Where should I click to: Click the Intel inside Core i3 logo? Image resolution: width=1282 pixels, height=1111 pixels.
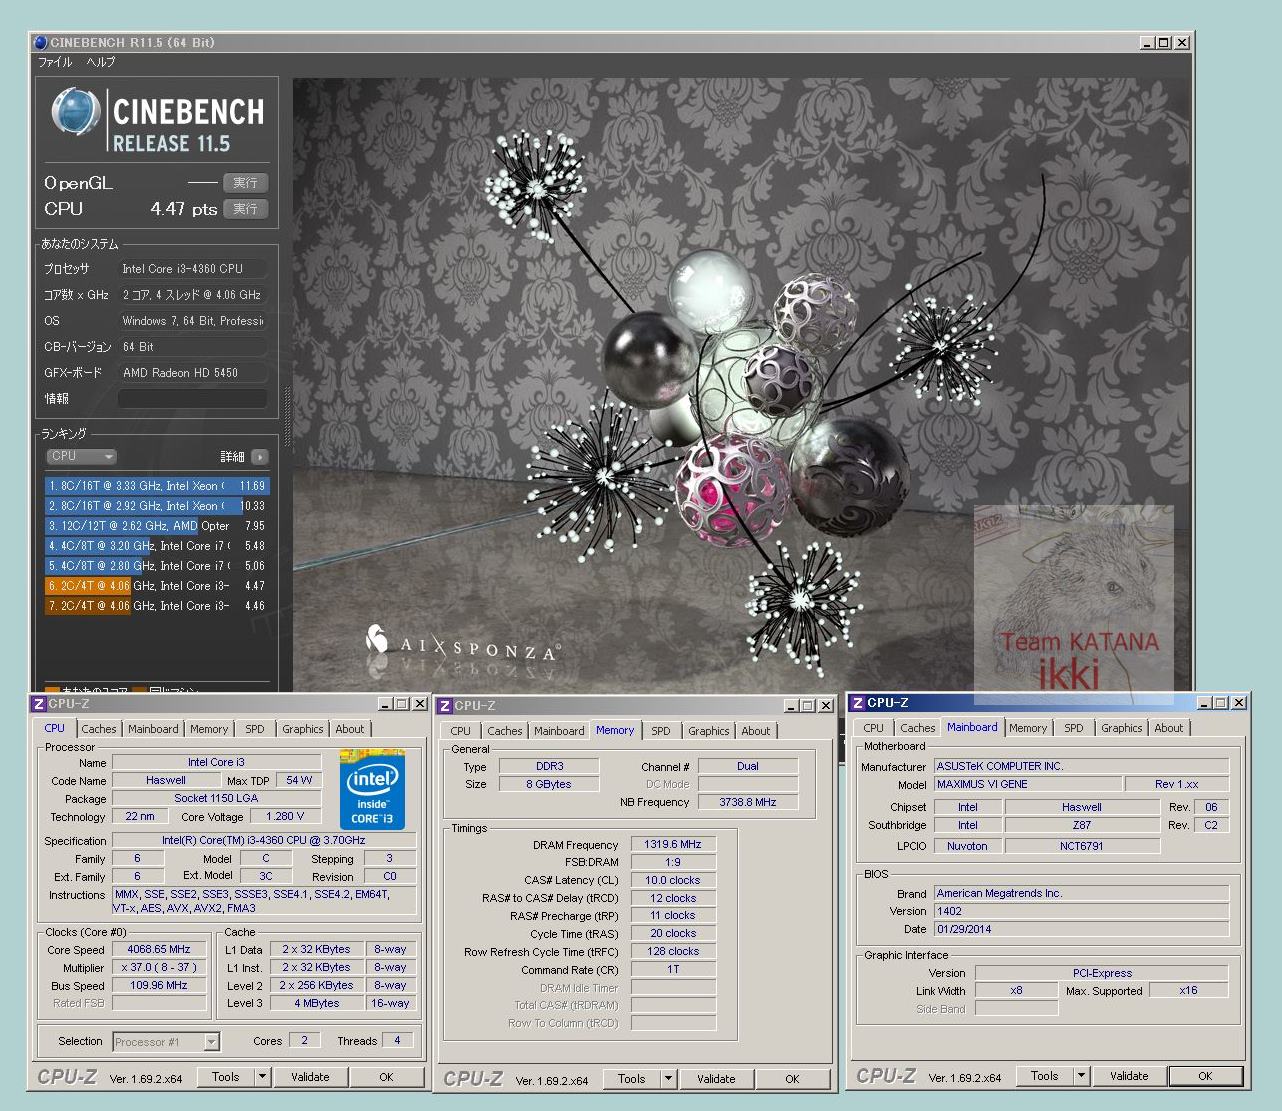point(372,788)
